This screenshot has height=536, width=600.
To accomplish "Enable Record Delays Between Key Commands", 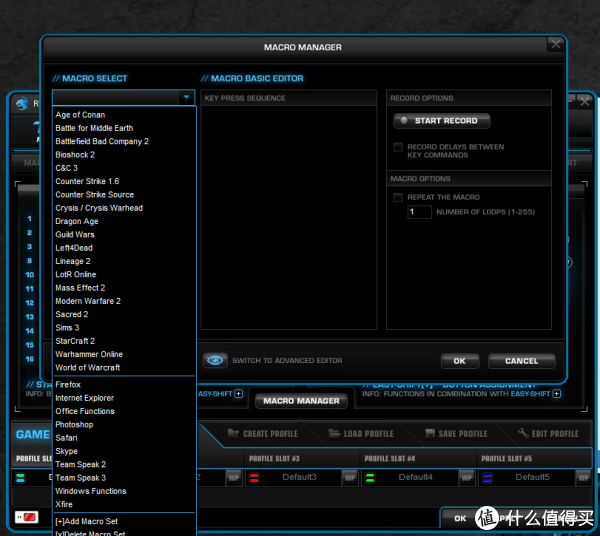I will click(x=398, y=147).
